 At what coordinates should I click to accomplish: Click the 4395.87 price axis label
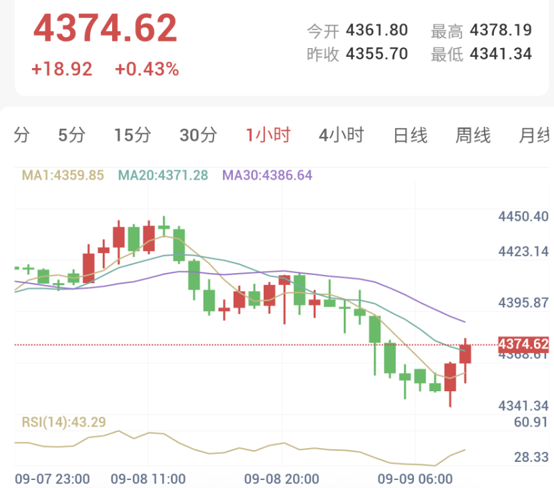click(x=523, y=303)
